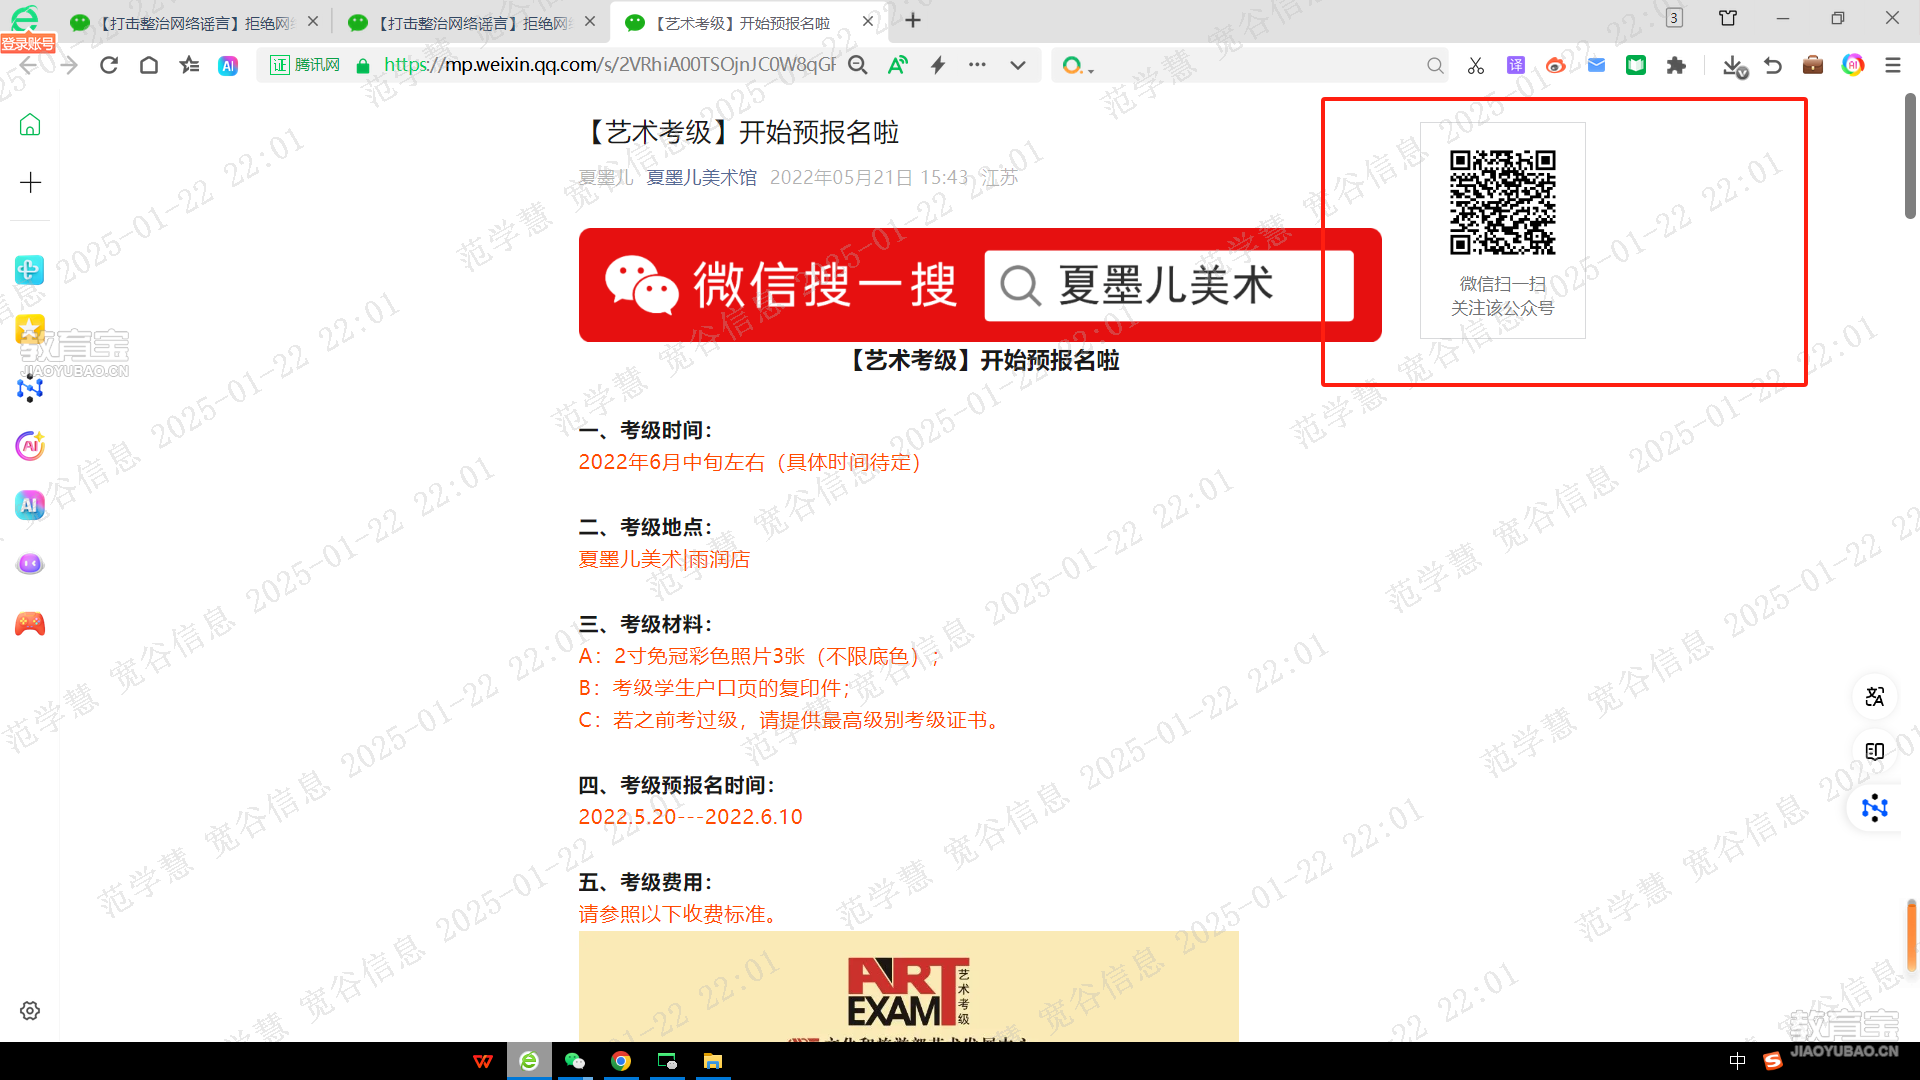The width and height of the screenshot is (1920, 1080).
Task: Open the yellow star favorites app in sidebar
Action: pyautogui.click(x=30, y=330)
